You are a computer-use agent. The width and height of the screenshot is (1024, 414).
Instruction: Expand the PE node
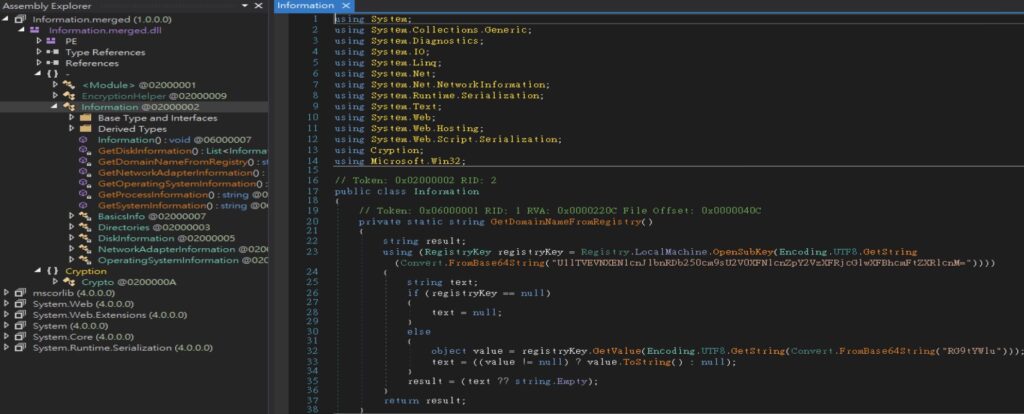click(x=38, y=41)
